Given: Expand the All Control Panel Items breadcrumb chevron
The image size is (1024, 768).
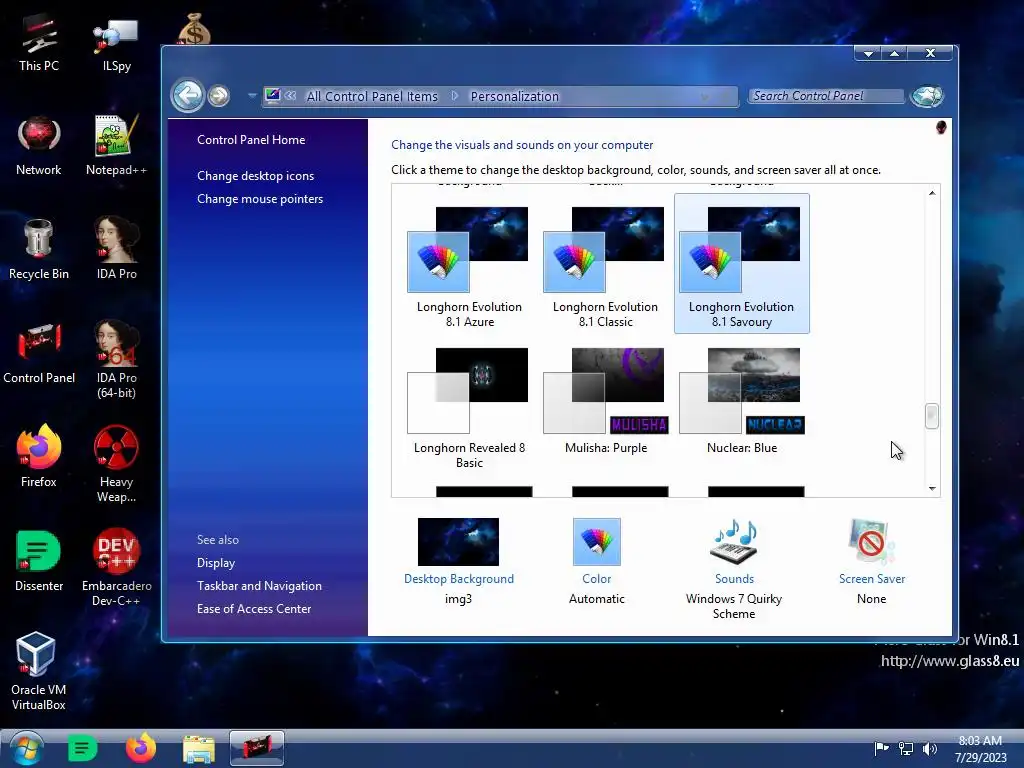Looking at the screenshot, I should pyautogui.click(x=455, y=96).
